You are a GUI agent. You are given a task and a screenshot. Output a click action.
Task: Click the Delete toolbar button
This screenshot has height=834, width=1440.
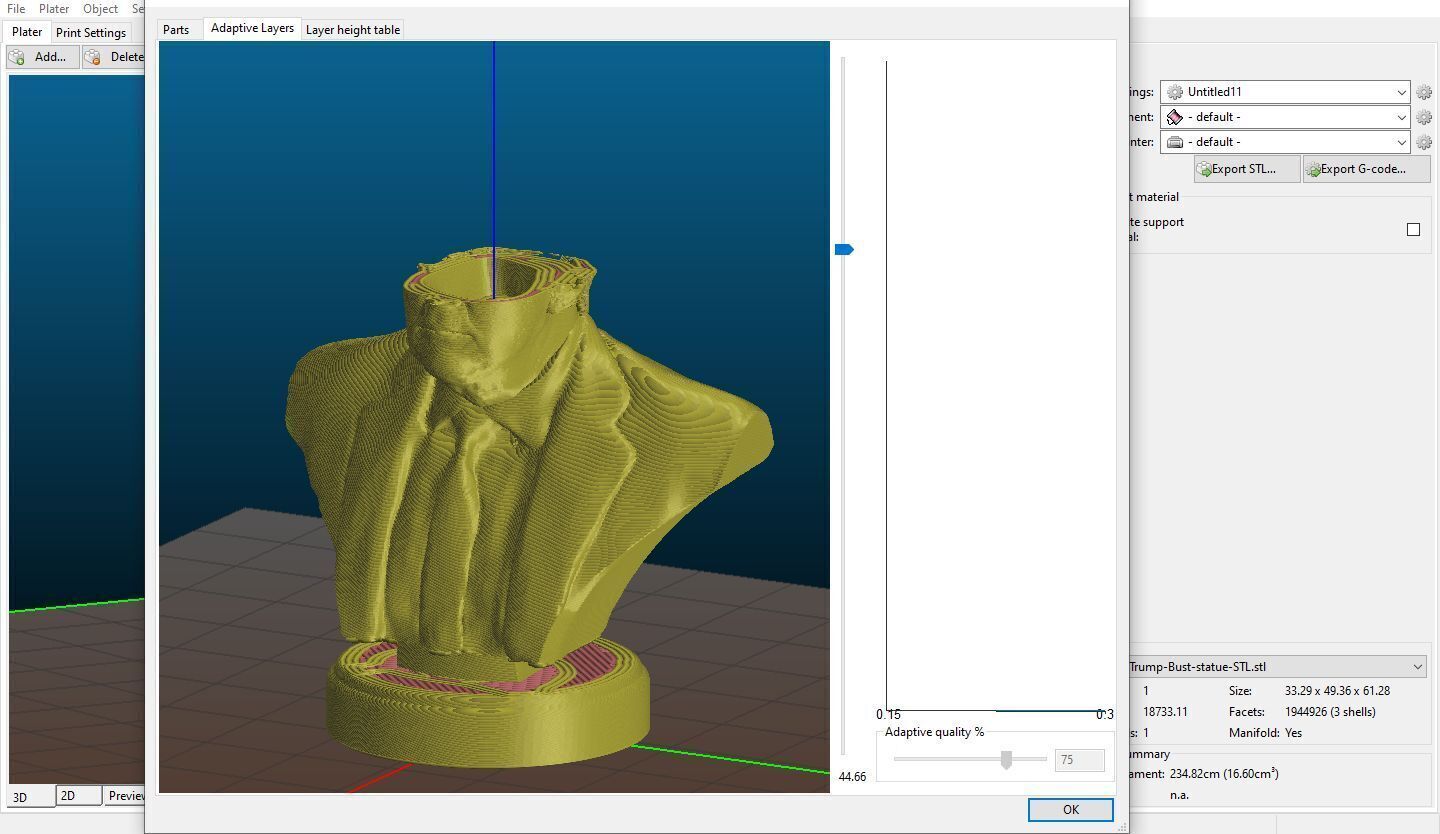(x=113, y=57)
